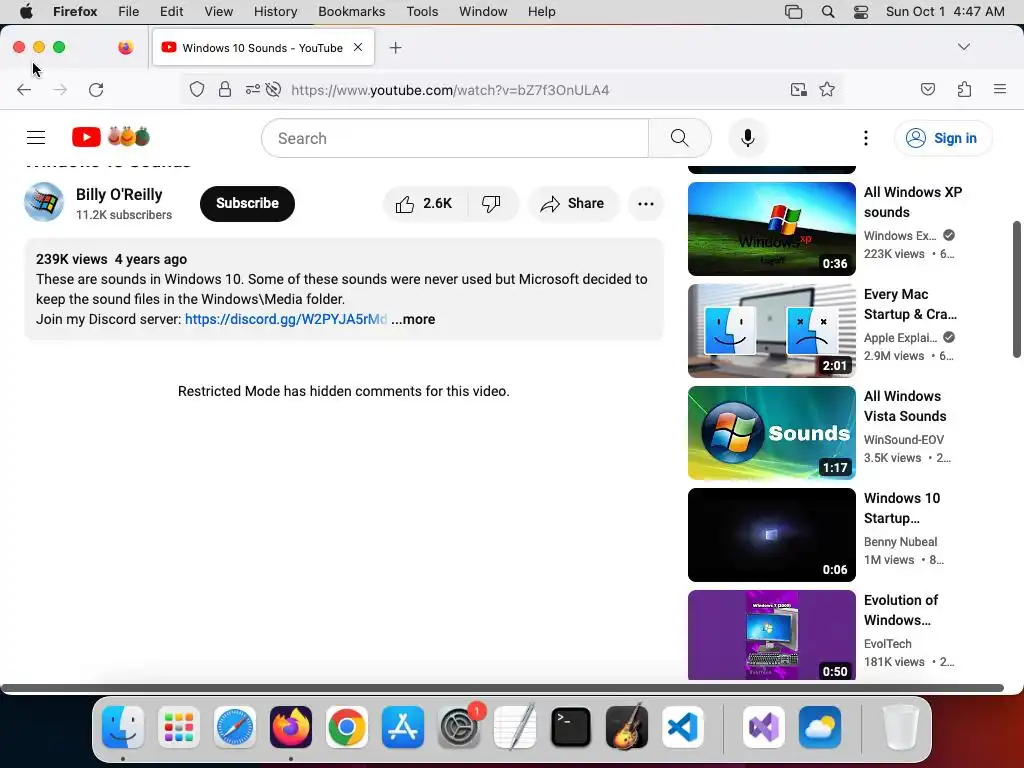Open Firefox extensions puzzle icon
Screen dimensions: 1024x768
pyautogui.click(x=965, y=89)
